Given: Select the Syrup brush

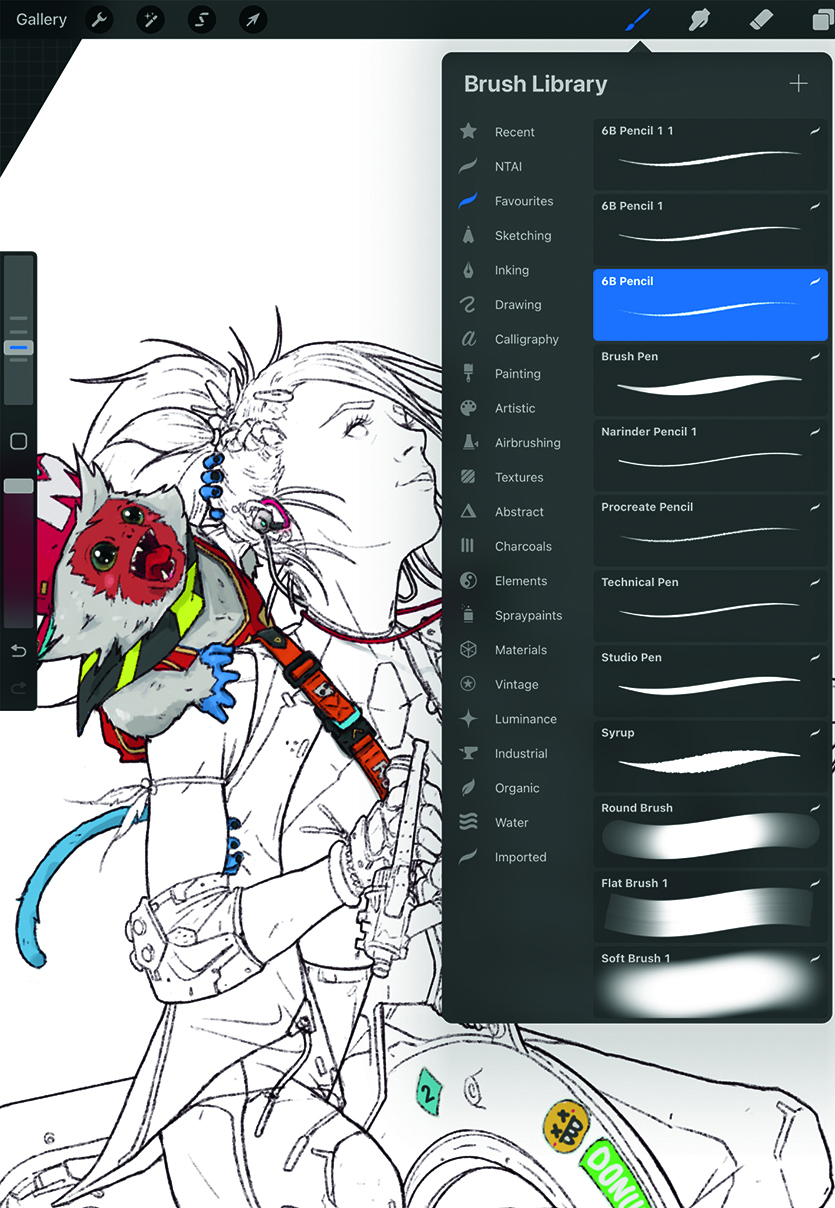Looking at the screenshot, I should point(710,756).
